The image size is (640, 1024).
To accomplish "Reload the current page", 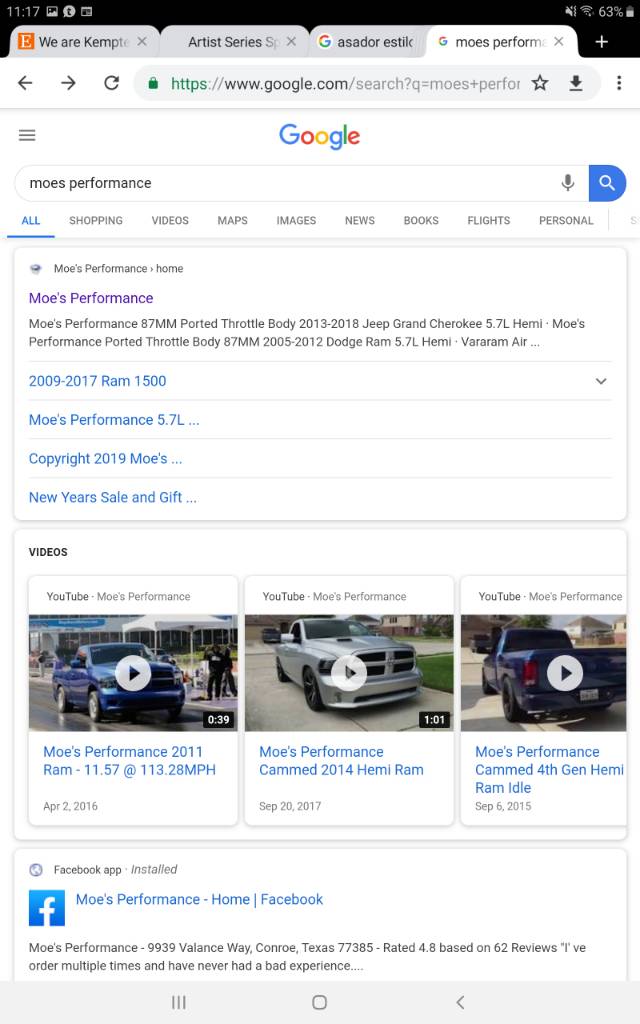I will pyautogui.click(x=112, y=83).
